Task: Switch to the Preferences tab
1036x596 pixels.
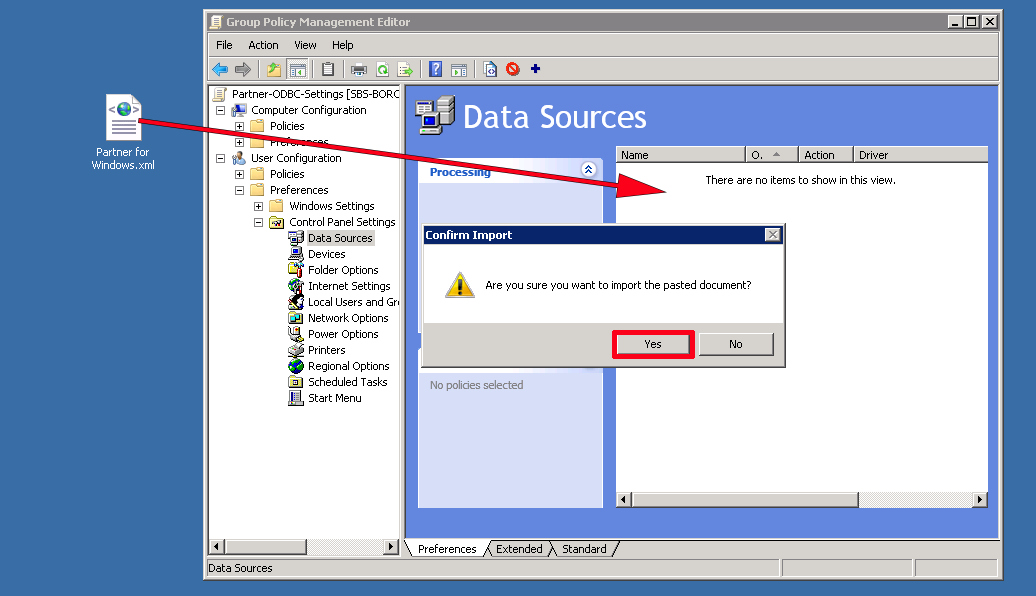Action: click(x=447, y=549)
